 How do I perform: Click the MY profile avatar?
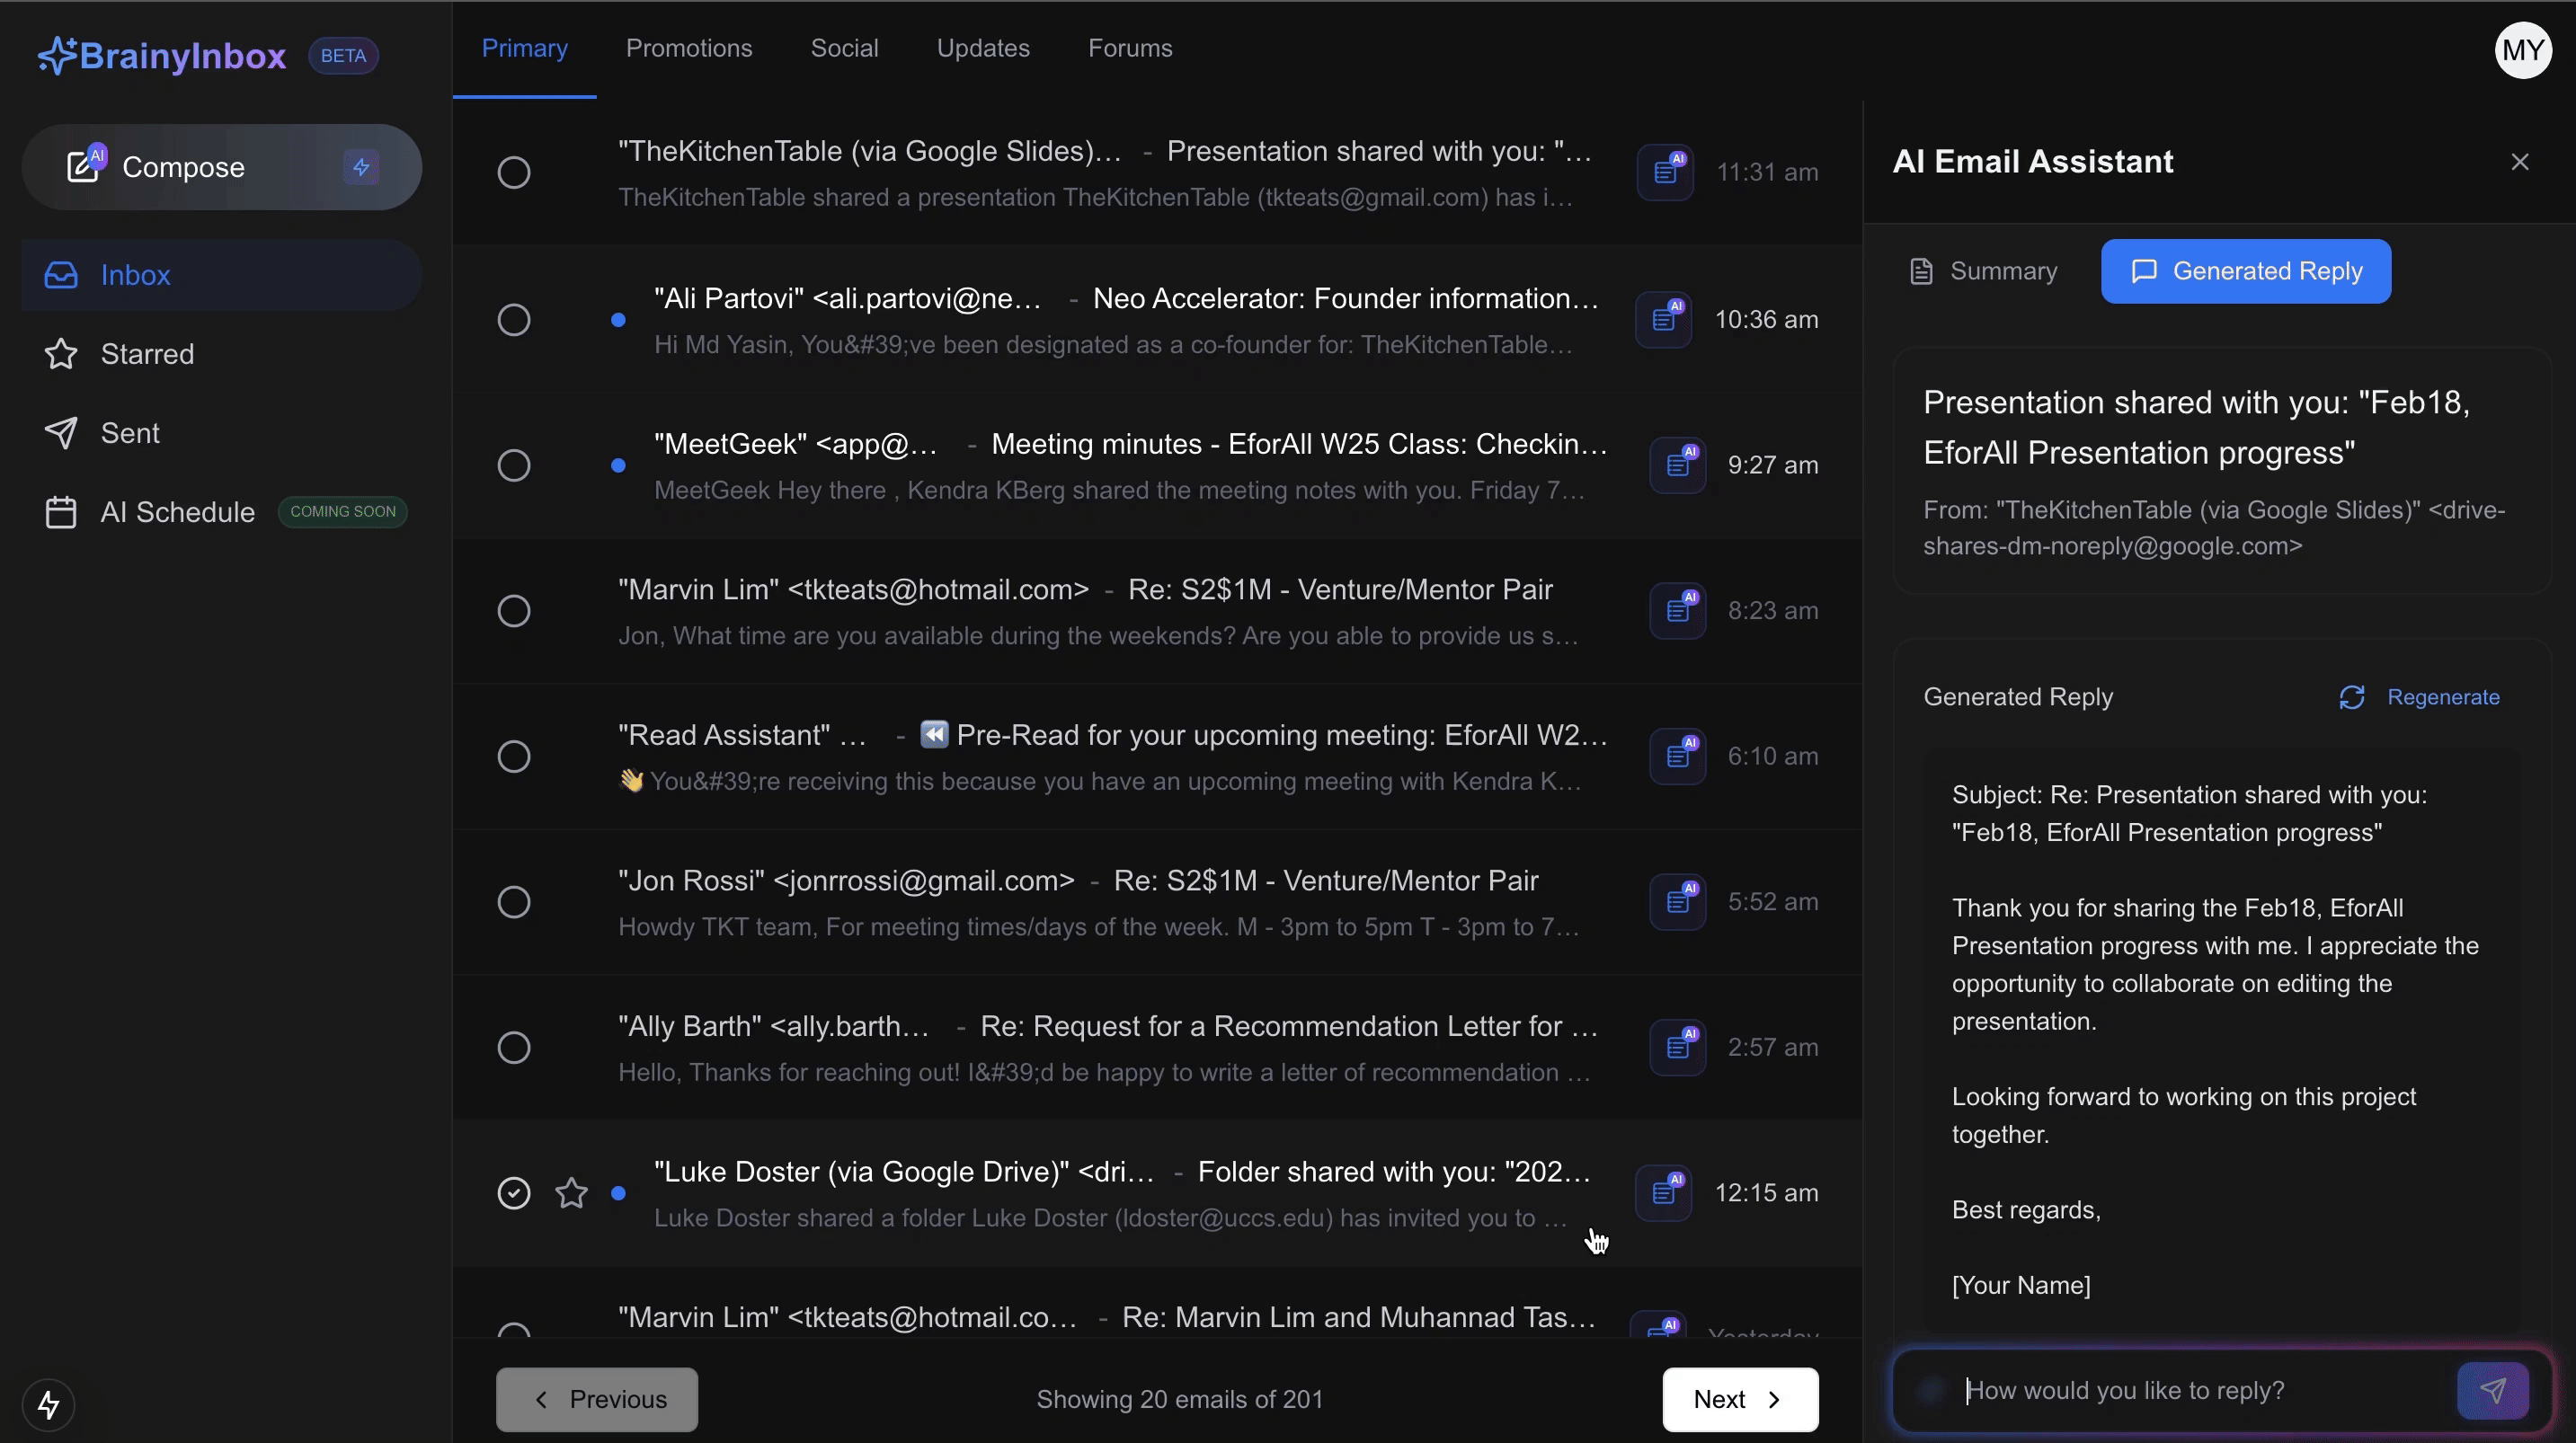(2523, 50)
